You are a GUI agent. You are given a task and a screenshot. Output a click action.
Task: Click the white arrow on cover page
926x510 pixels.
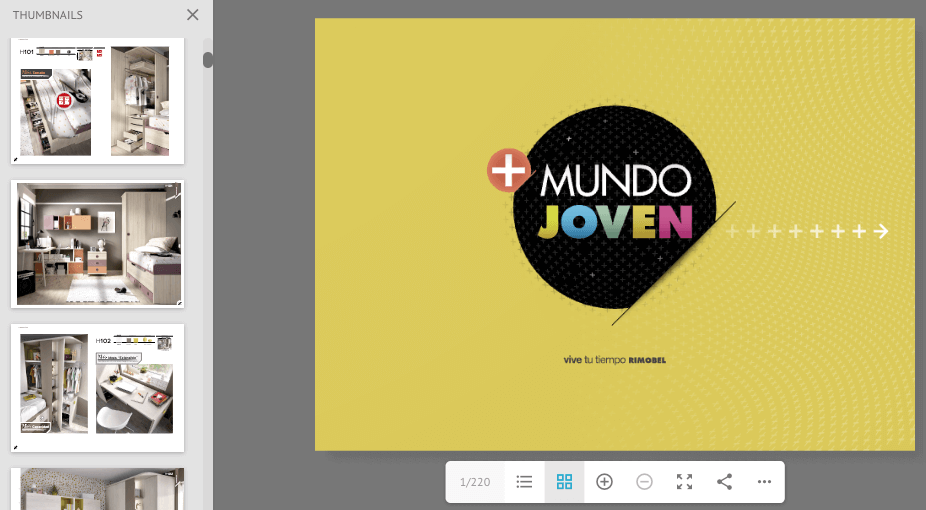(881, 232)
